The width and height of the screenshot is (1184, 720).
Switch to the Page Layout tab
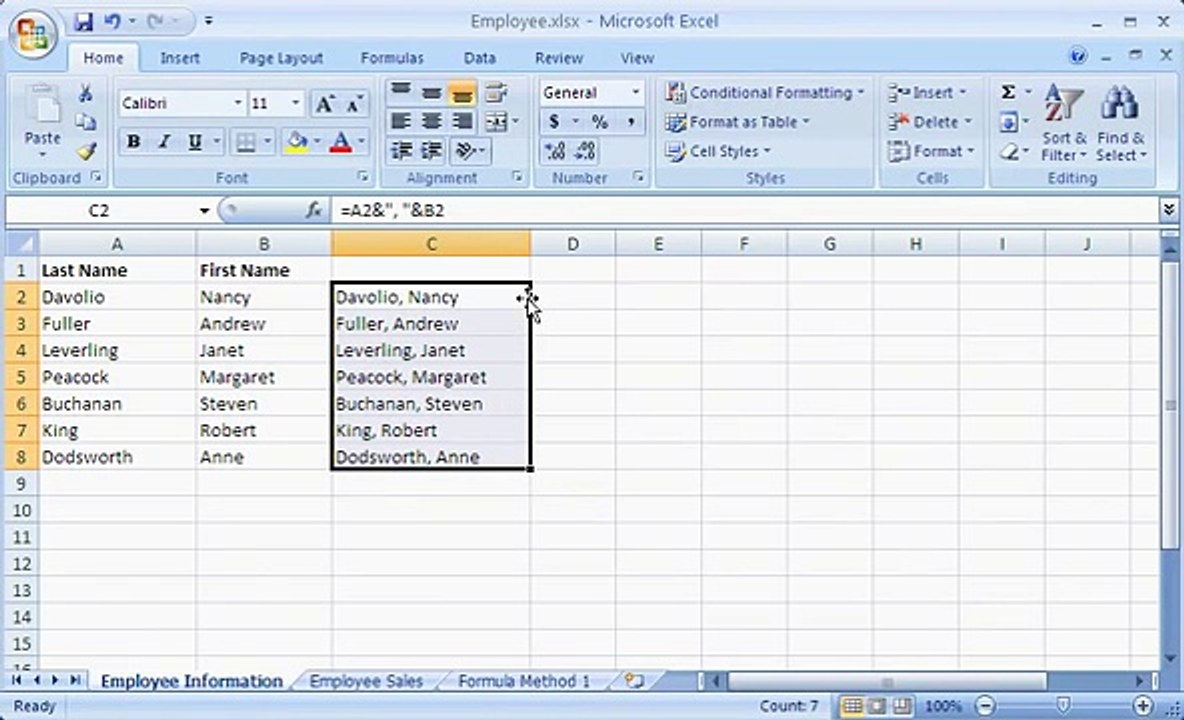[x=281, y=58]
